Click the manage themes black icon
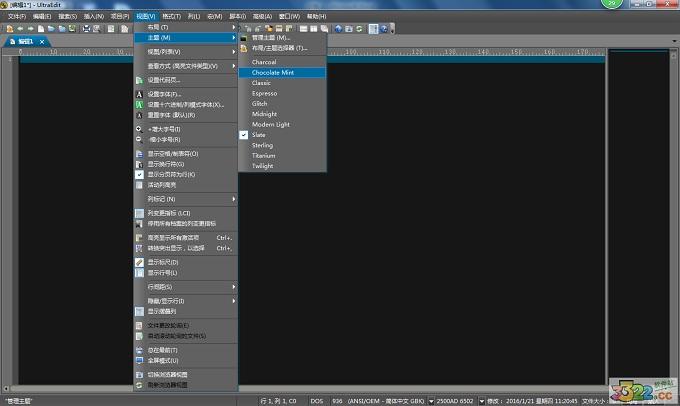The image size is (680, 406). (x=244, y=38)
